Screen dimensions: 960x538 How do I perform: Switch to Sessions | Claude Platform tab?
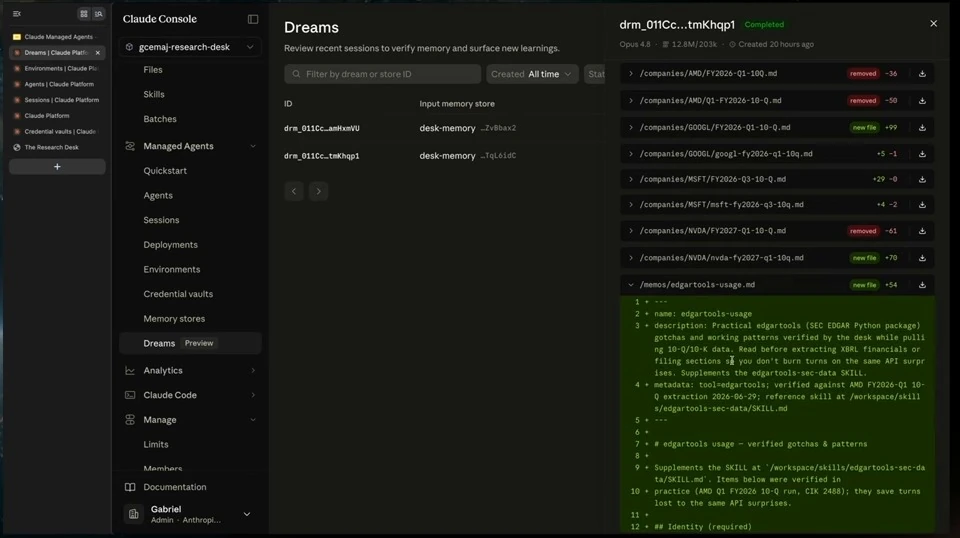[x=57, y=100]
